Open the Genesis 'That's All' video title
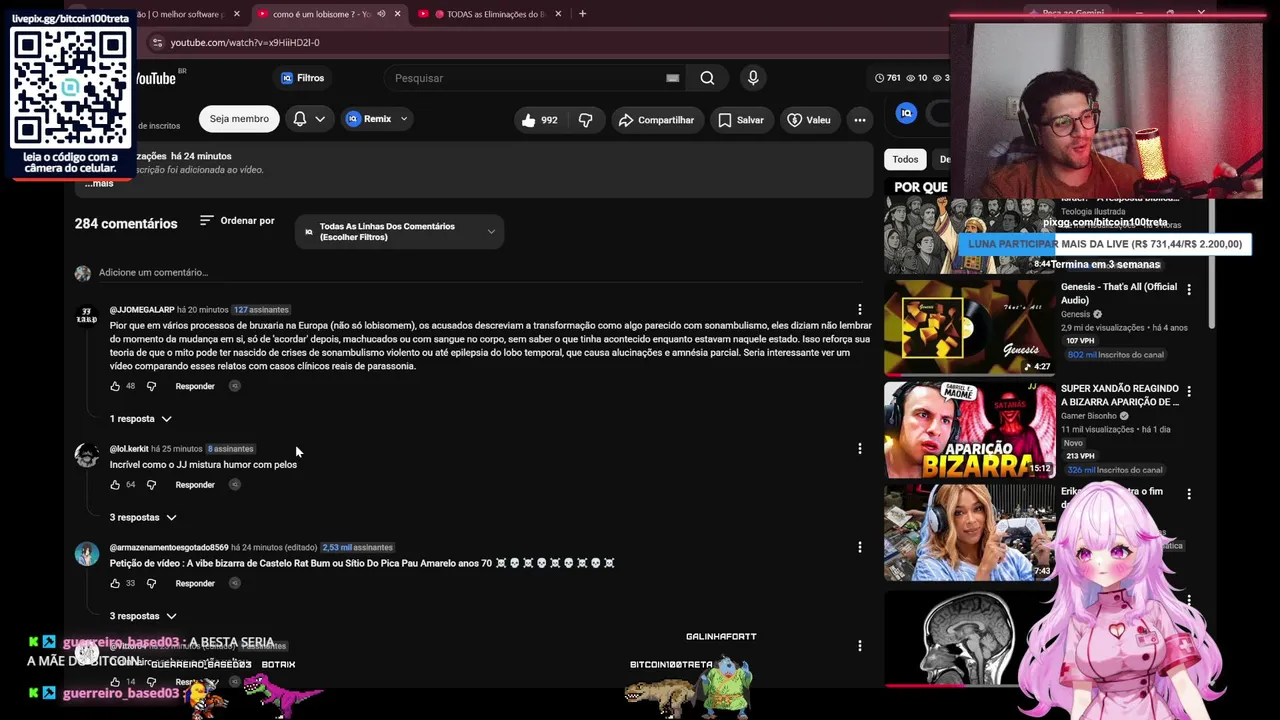This screenshot has height=720, width=1280. coord(1119,294)
